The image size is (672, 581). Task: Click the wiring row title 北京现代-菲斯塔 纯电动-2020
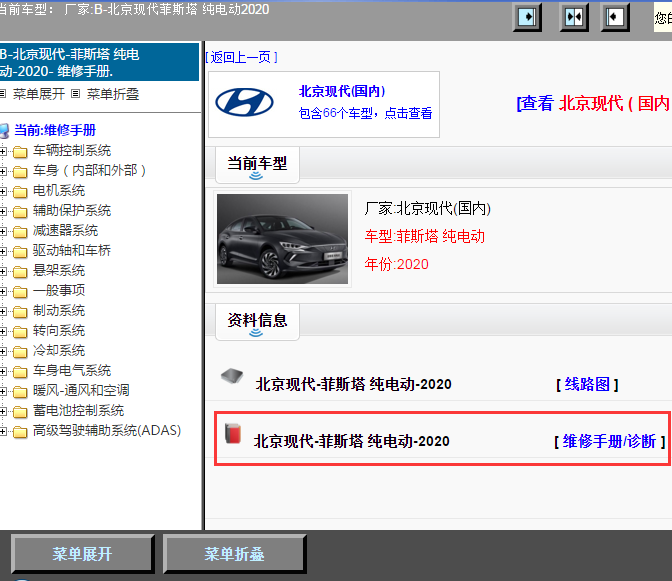354,384
